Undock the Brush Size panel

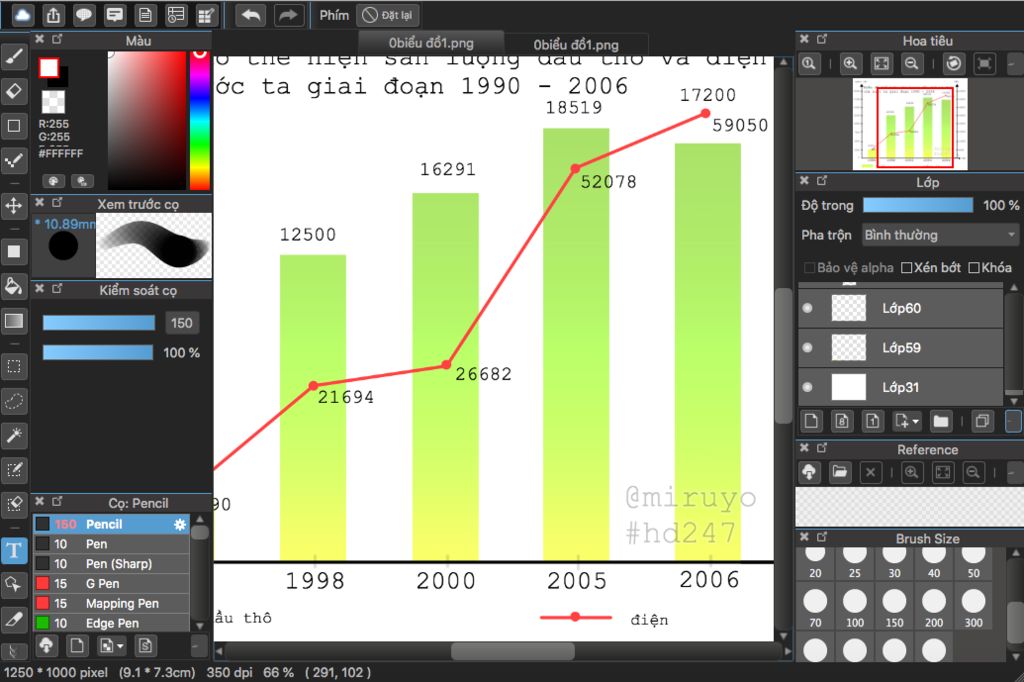coord(822,537)
